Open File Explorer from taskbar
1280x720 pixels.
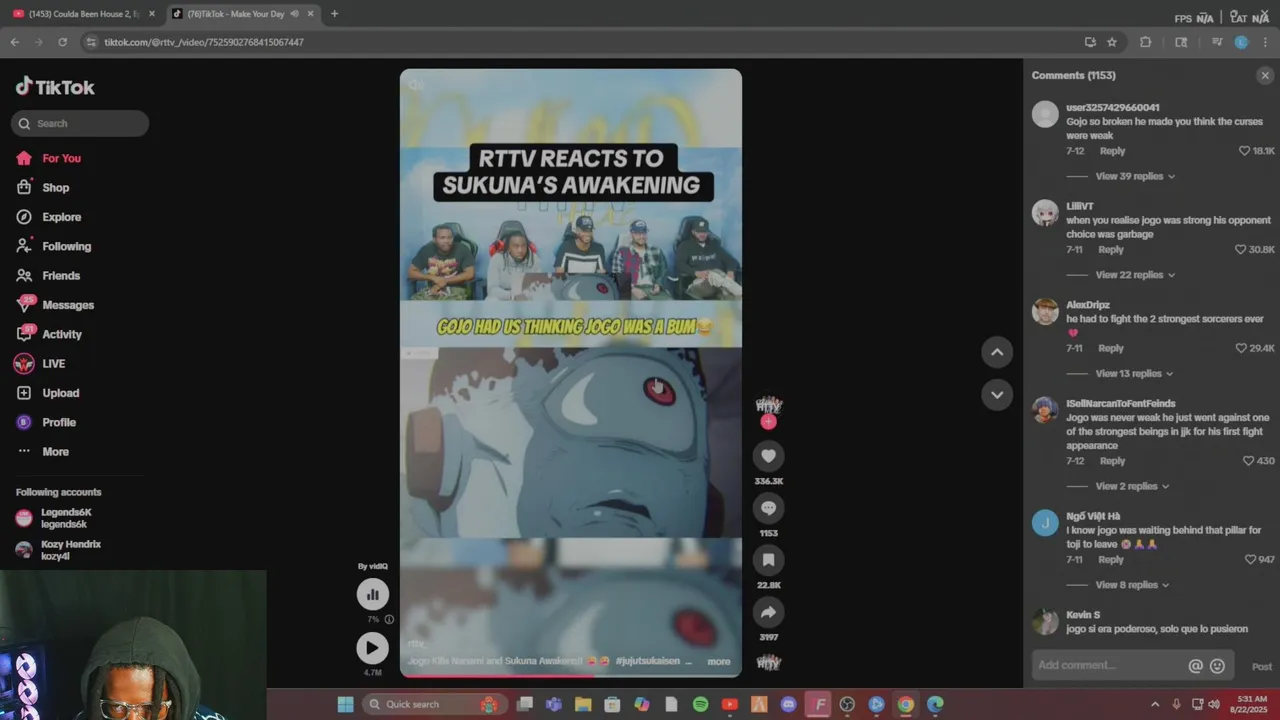pos(583,705)
